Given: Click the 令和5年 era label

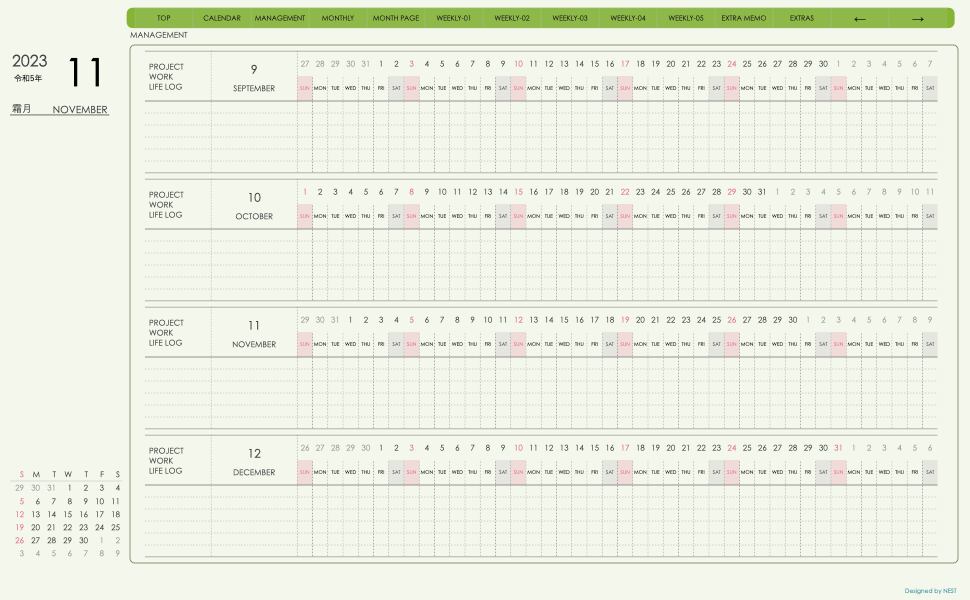Looking at the screenshot, I should [28, 78].
